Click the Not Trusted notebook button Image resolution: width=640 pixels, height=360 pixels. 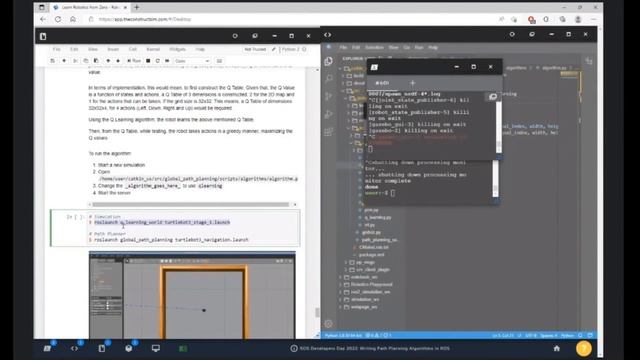(255, 49)
